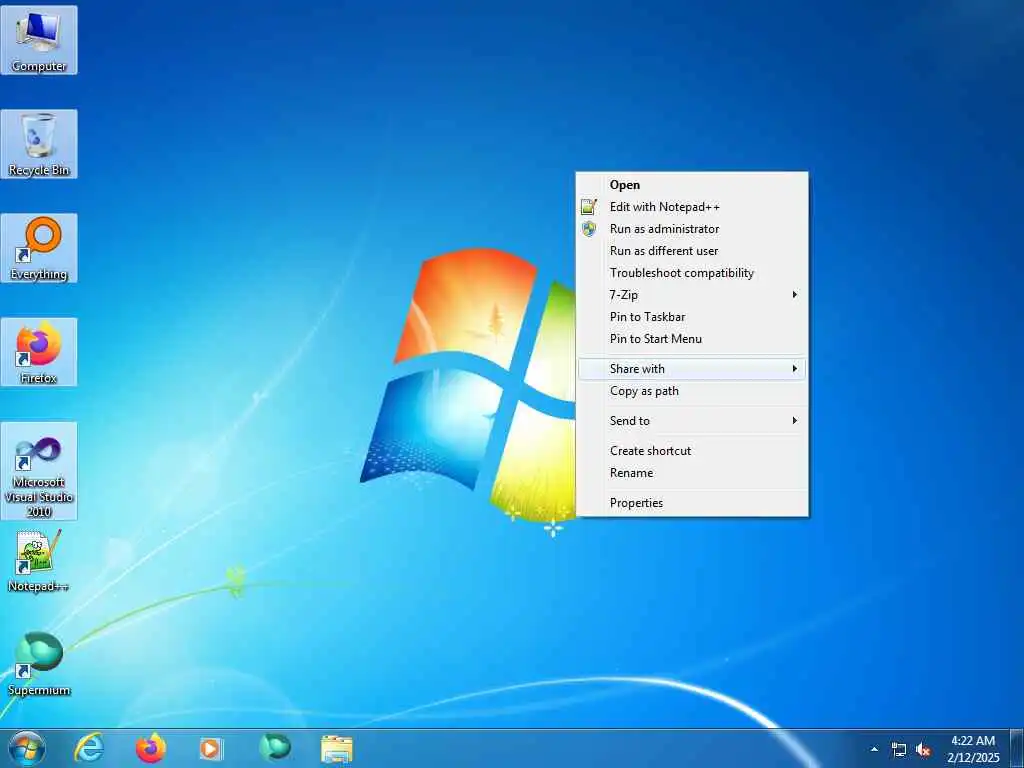Launch Internet Explorer from taskbar
This screenshot has width=1024, height=768.
coord(89,748)
